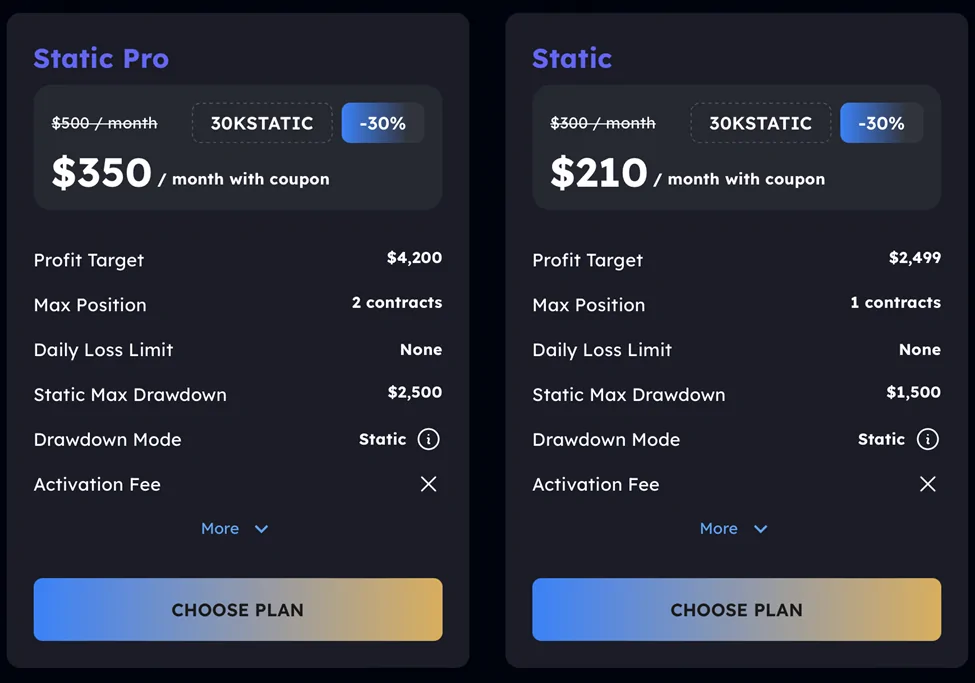The width and height of the screenshot is (975, 683).
Task: Choose Plan for Static subscription
Action: tap(736, 609)
